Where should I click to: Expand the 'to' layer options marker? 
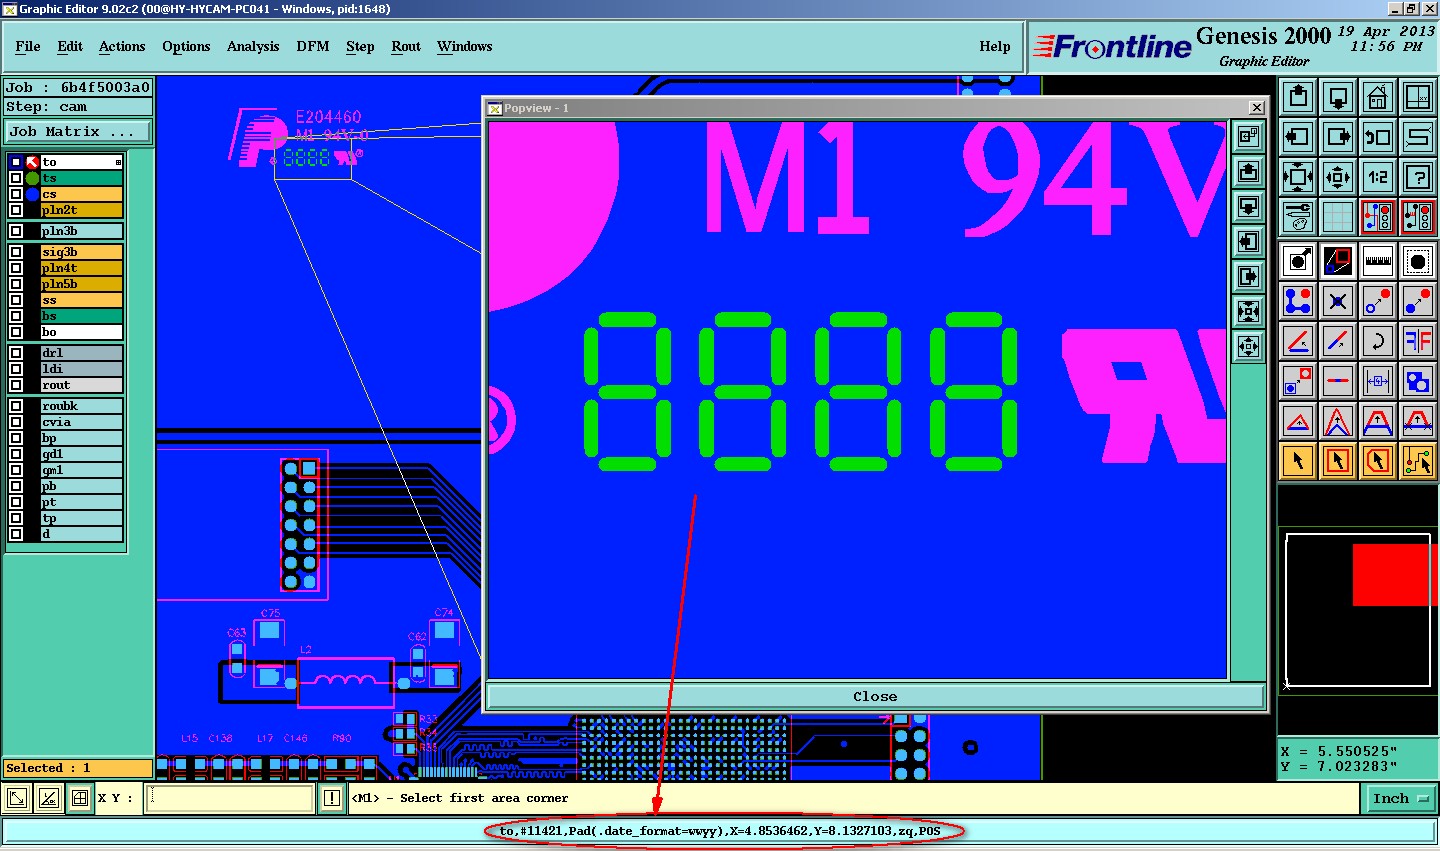118,162
